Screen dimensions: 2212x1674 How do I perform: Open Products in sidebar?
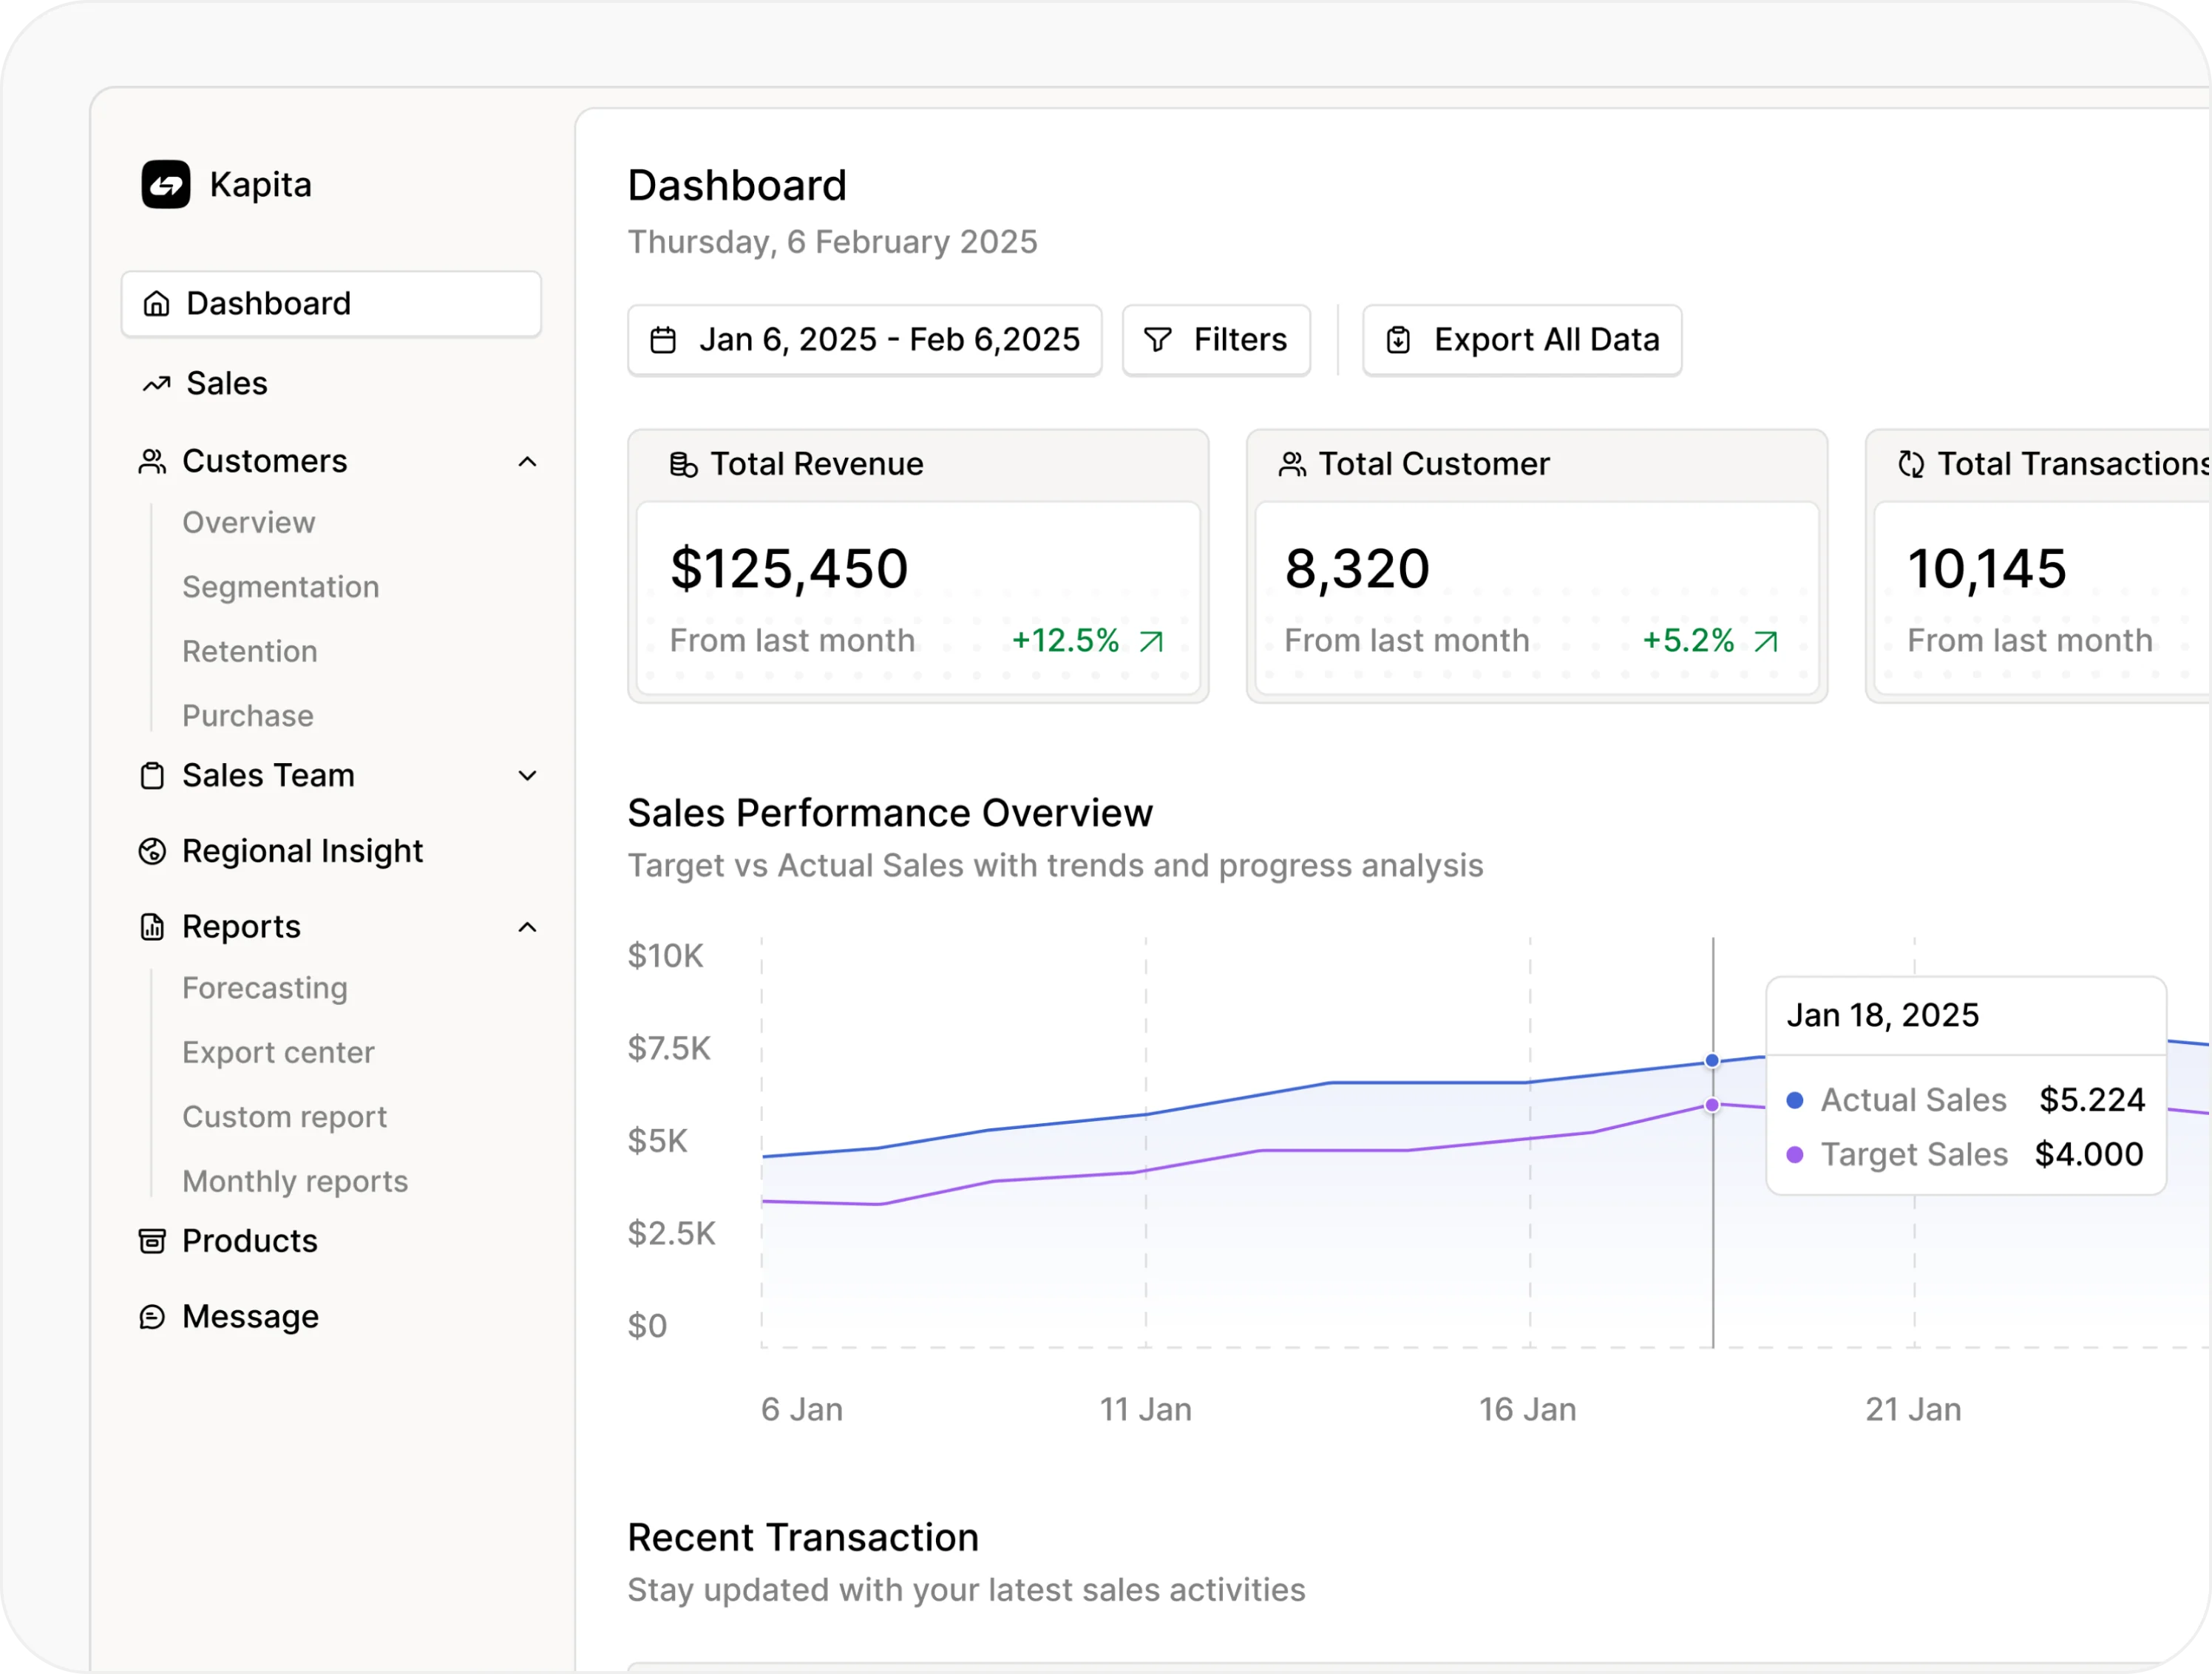(x=250, y=1242)
